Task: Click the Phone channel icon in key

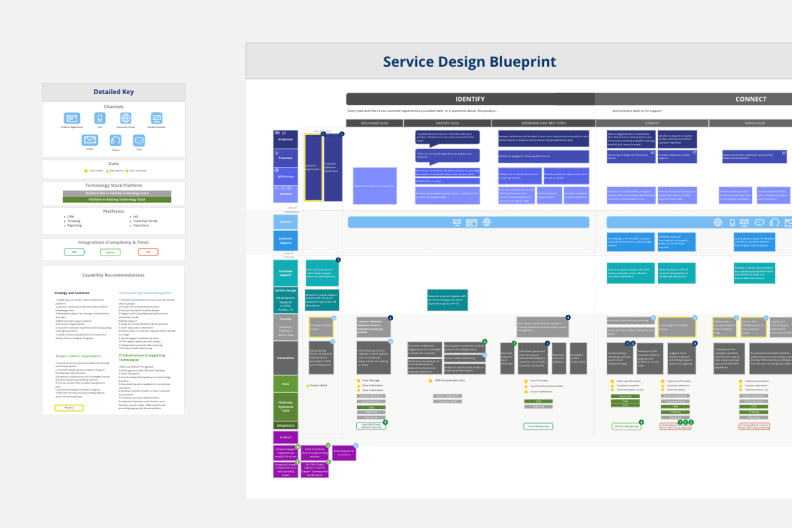Action: (113, 141)
